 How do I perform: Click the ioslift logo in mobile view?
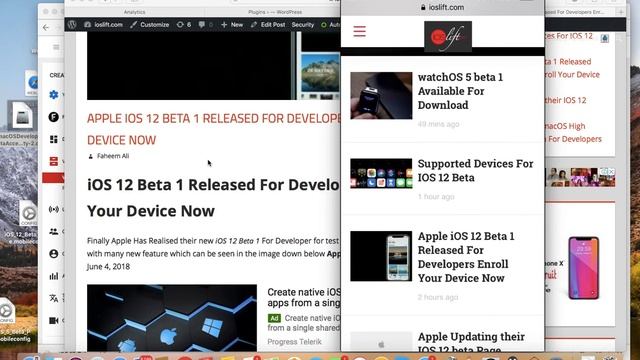[448, 36]
